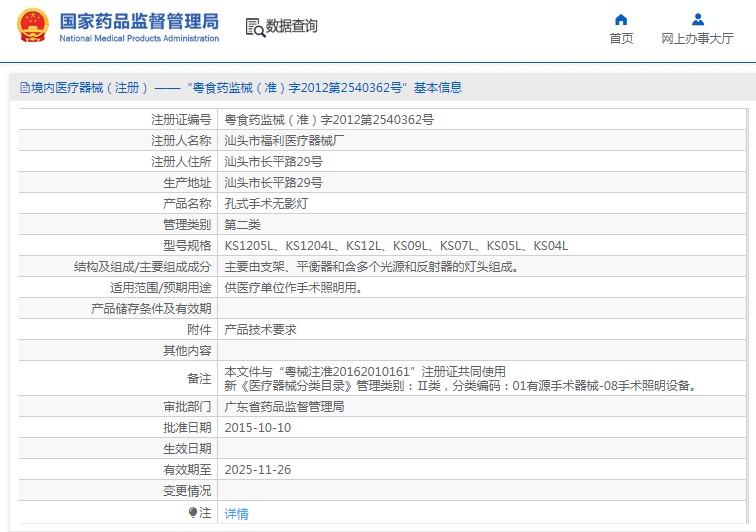Click the 变更情况 label
Screen dimensions: 756x532
click(187, 491)
